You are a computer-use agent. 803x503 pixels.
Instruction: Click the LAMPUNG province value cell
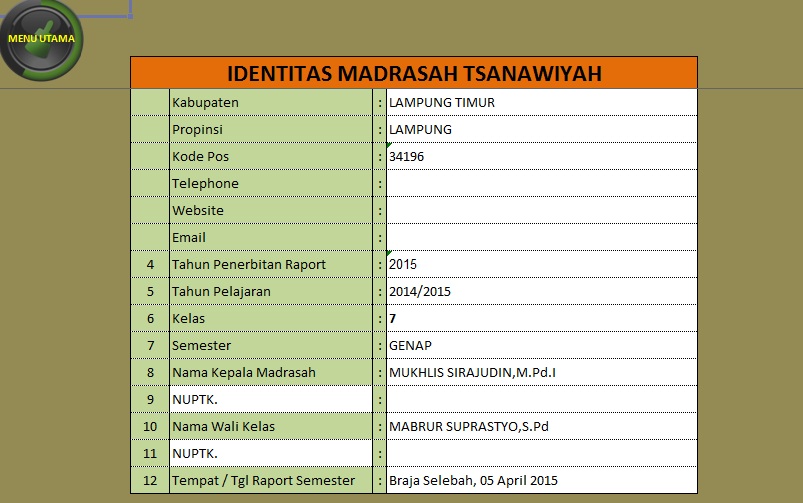pos(542,130)
